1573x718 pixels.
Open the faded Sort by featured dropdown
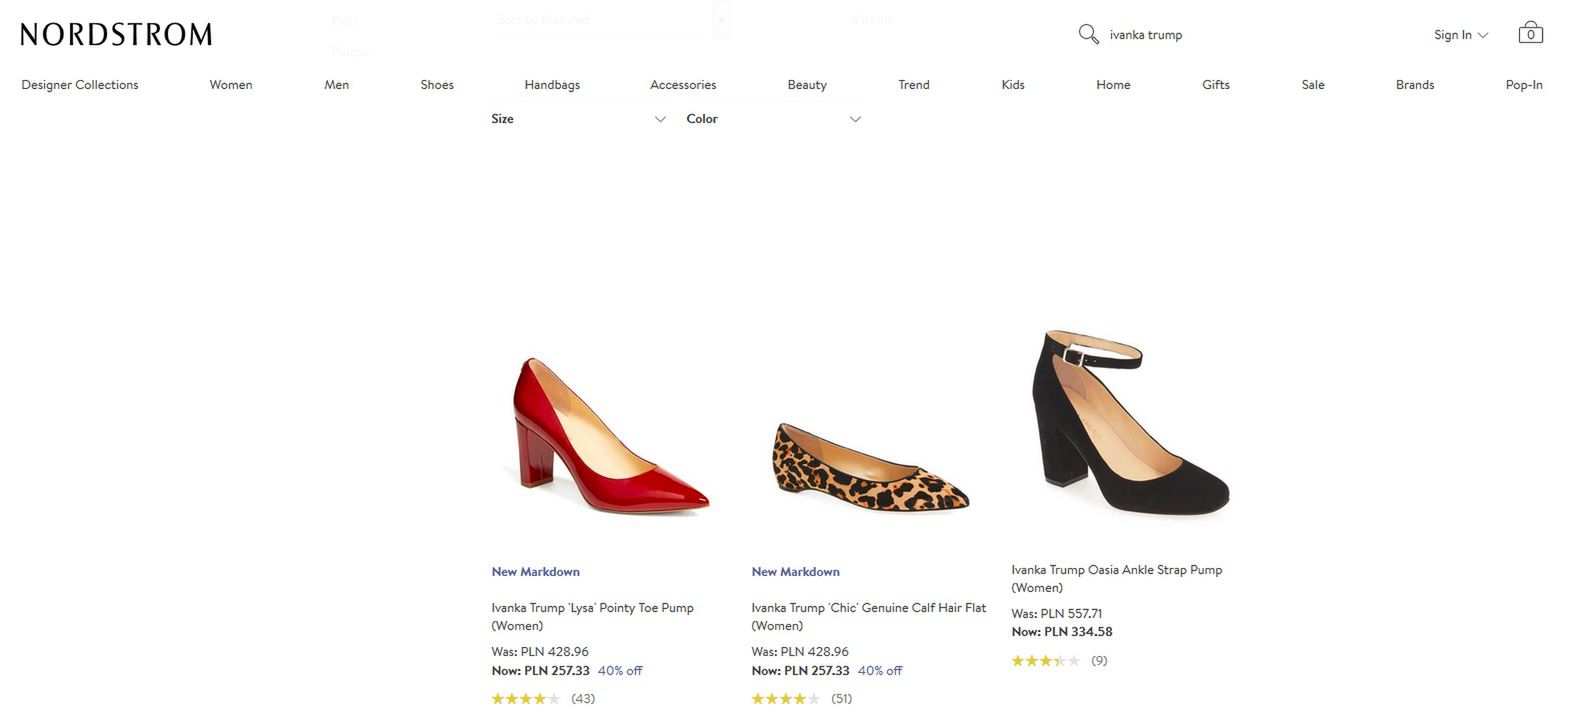[x=612, y=20]
